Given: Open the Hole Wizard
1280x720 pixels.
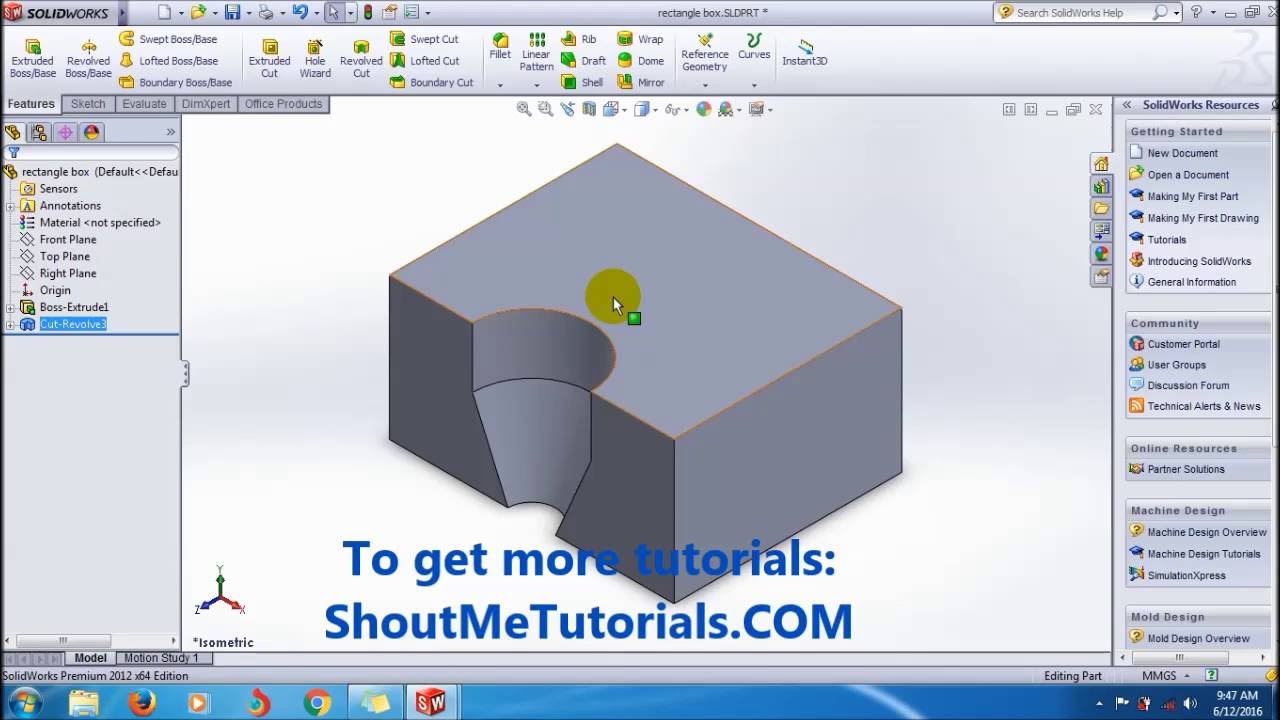Looking at the screenshot, I should [x=315, y=59].
